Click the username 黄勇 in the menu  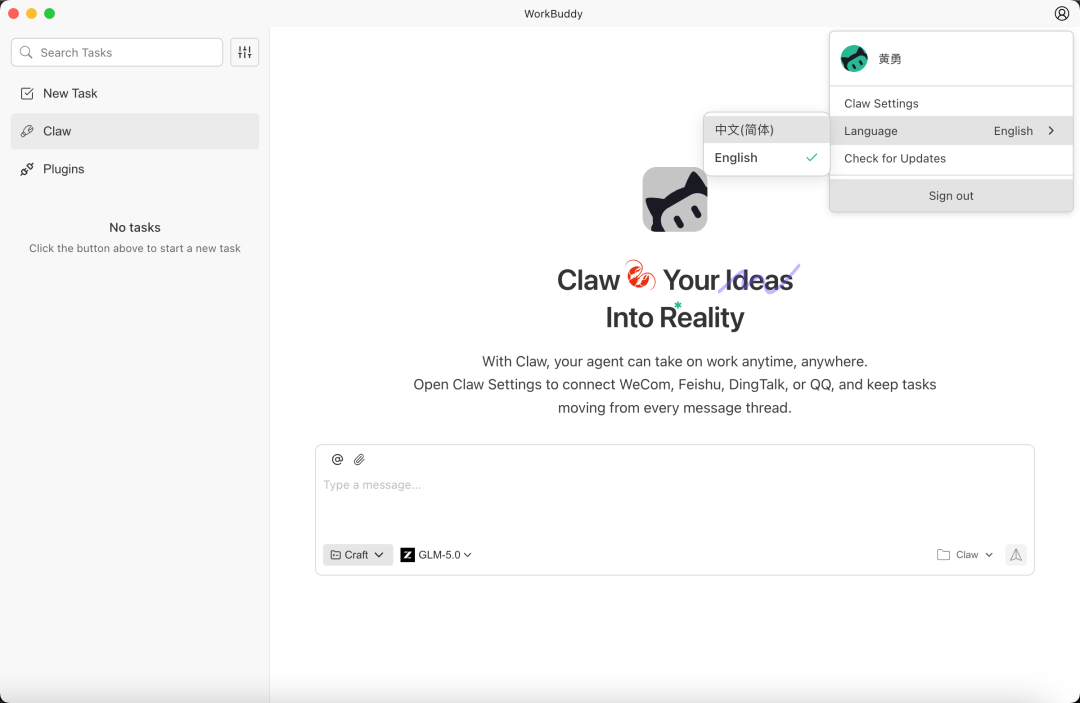889,59
